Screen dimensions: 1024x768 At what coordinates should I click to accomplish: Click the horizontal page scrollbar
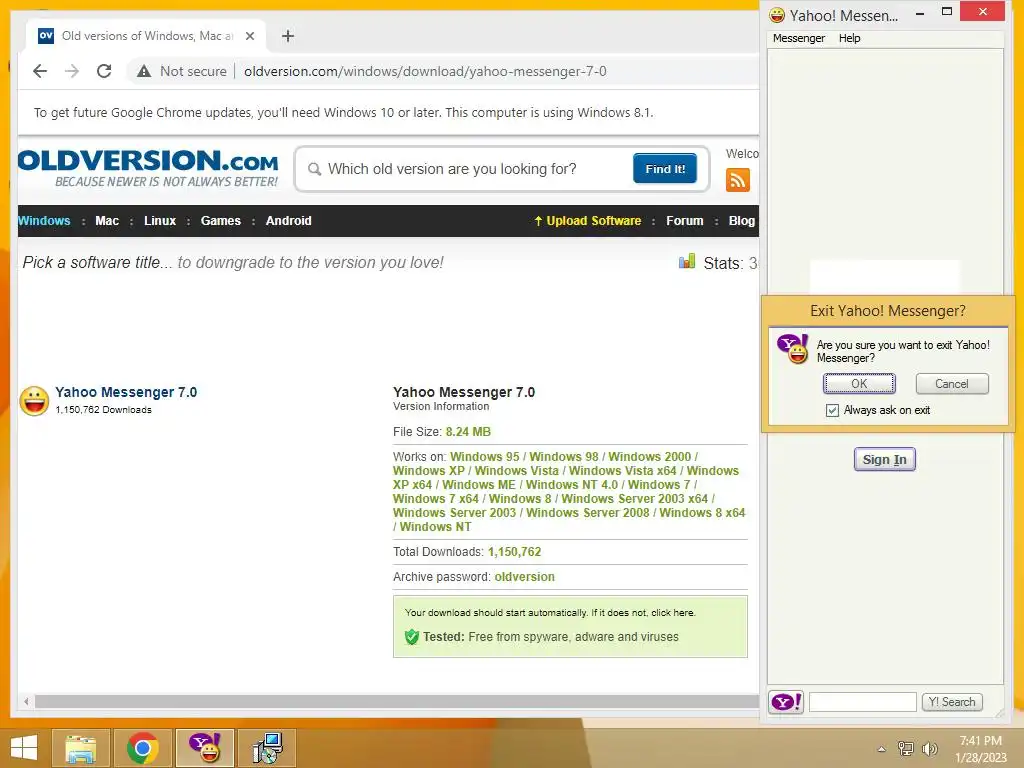396,701
